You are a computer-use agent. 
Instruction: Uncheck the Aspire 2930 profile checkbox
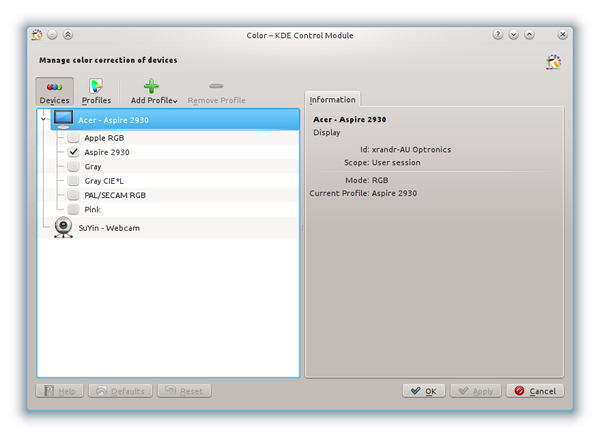73,152
